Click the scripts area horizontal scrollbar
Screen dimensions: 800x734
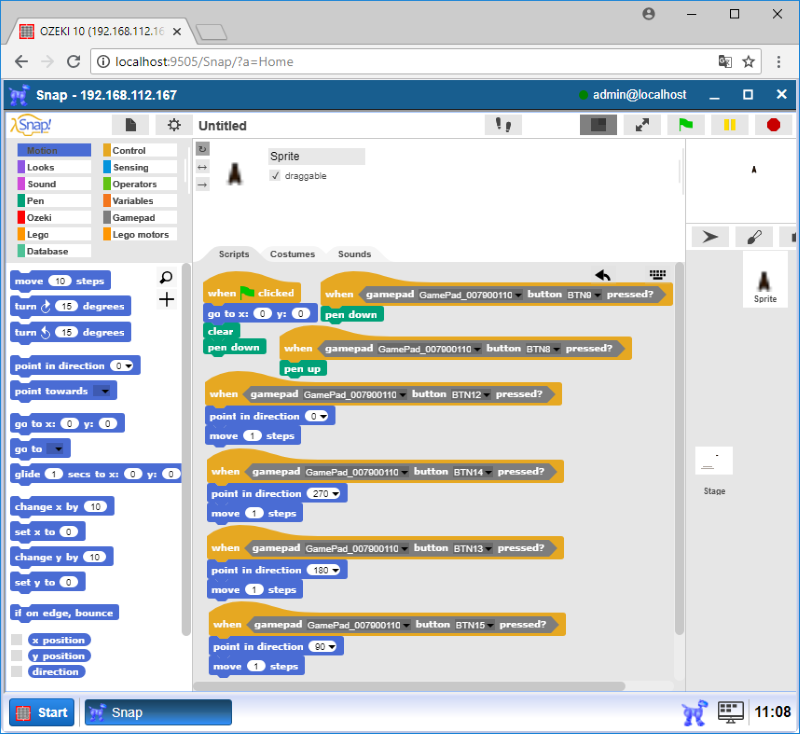410,686
